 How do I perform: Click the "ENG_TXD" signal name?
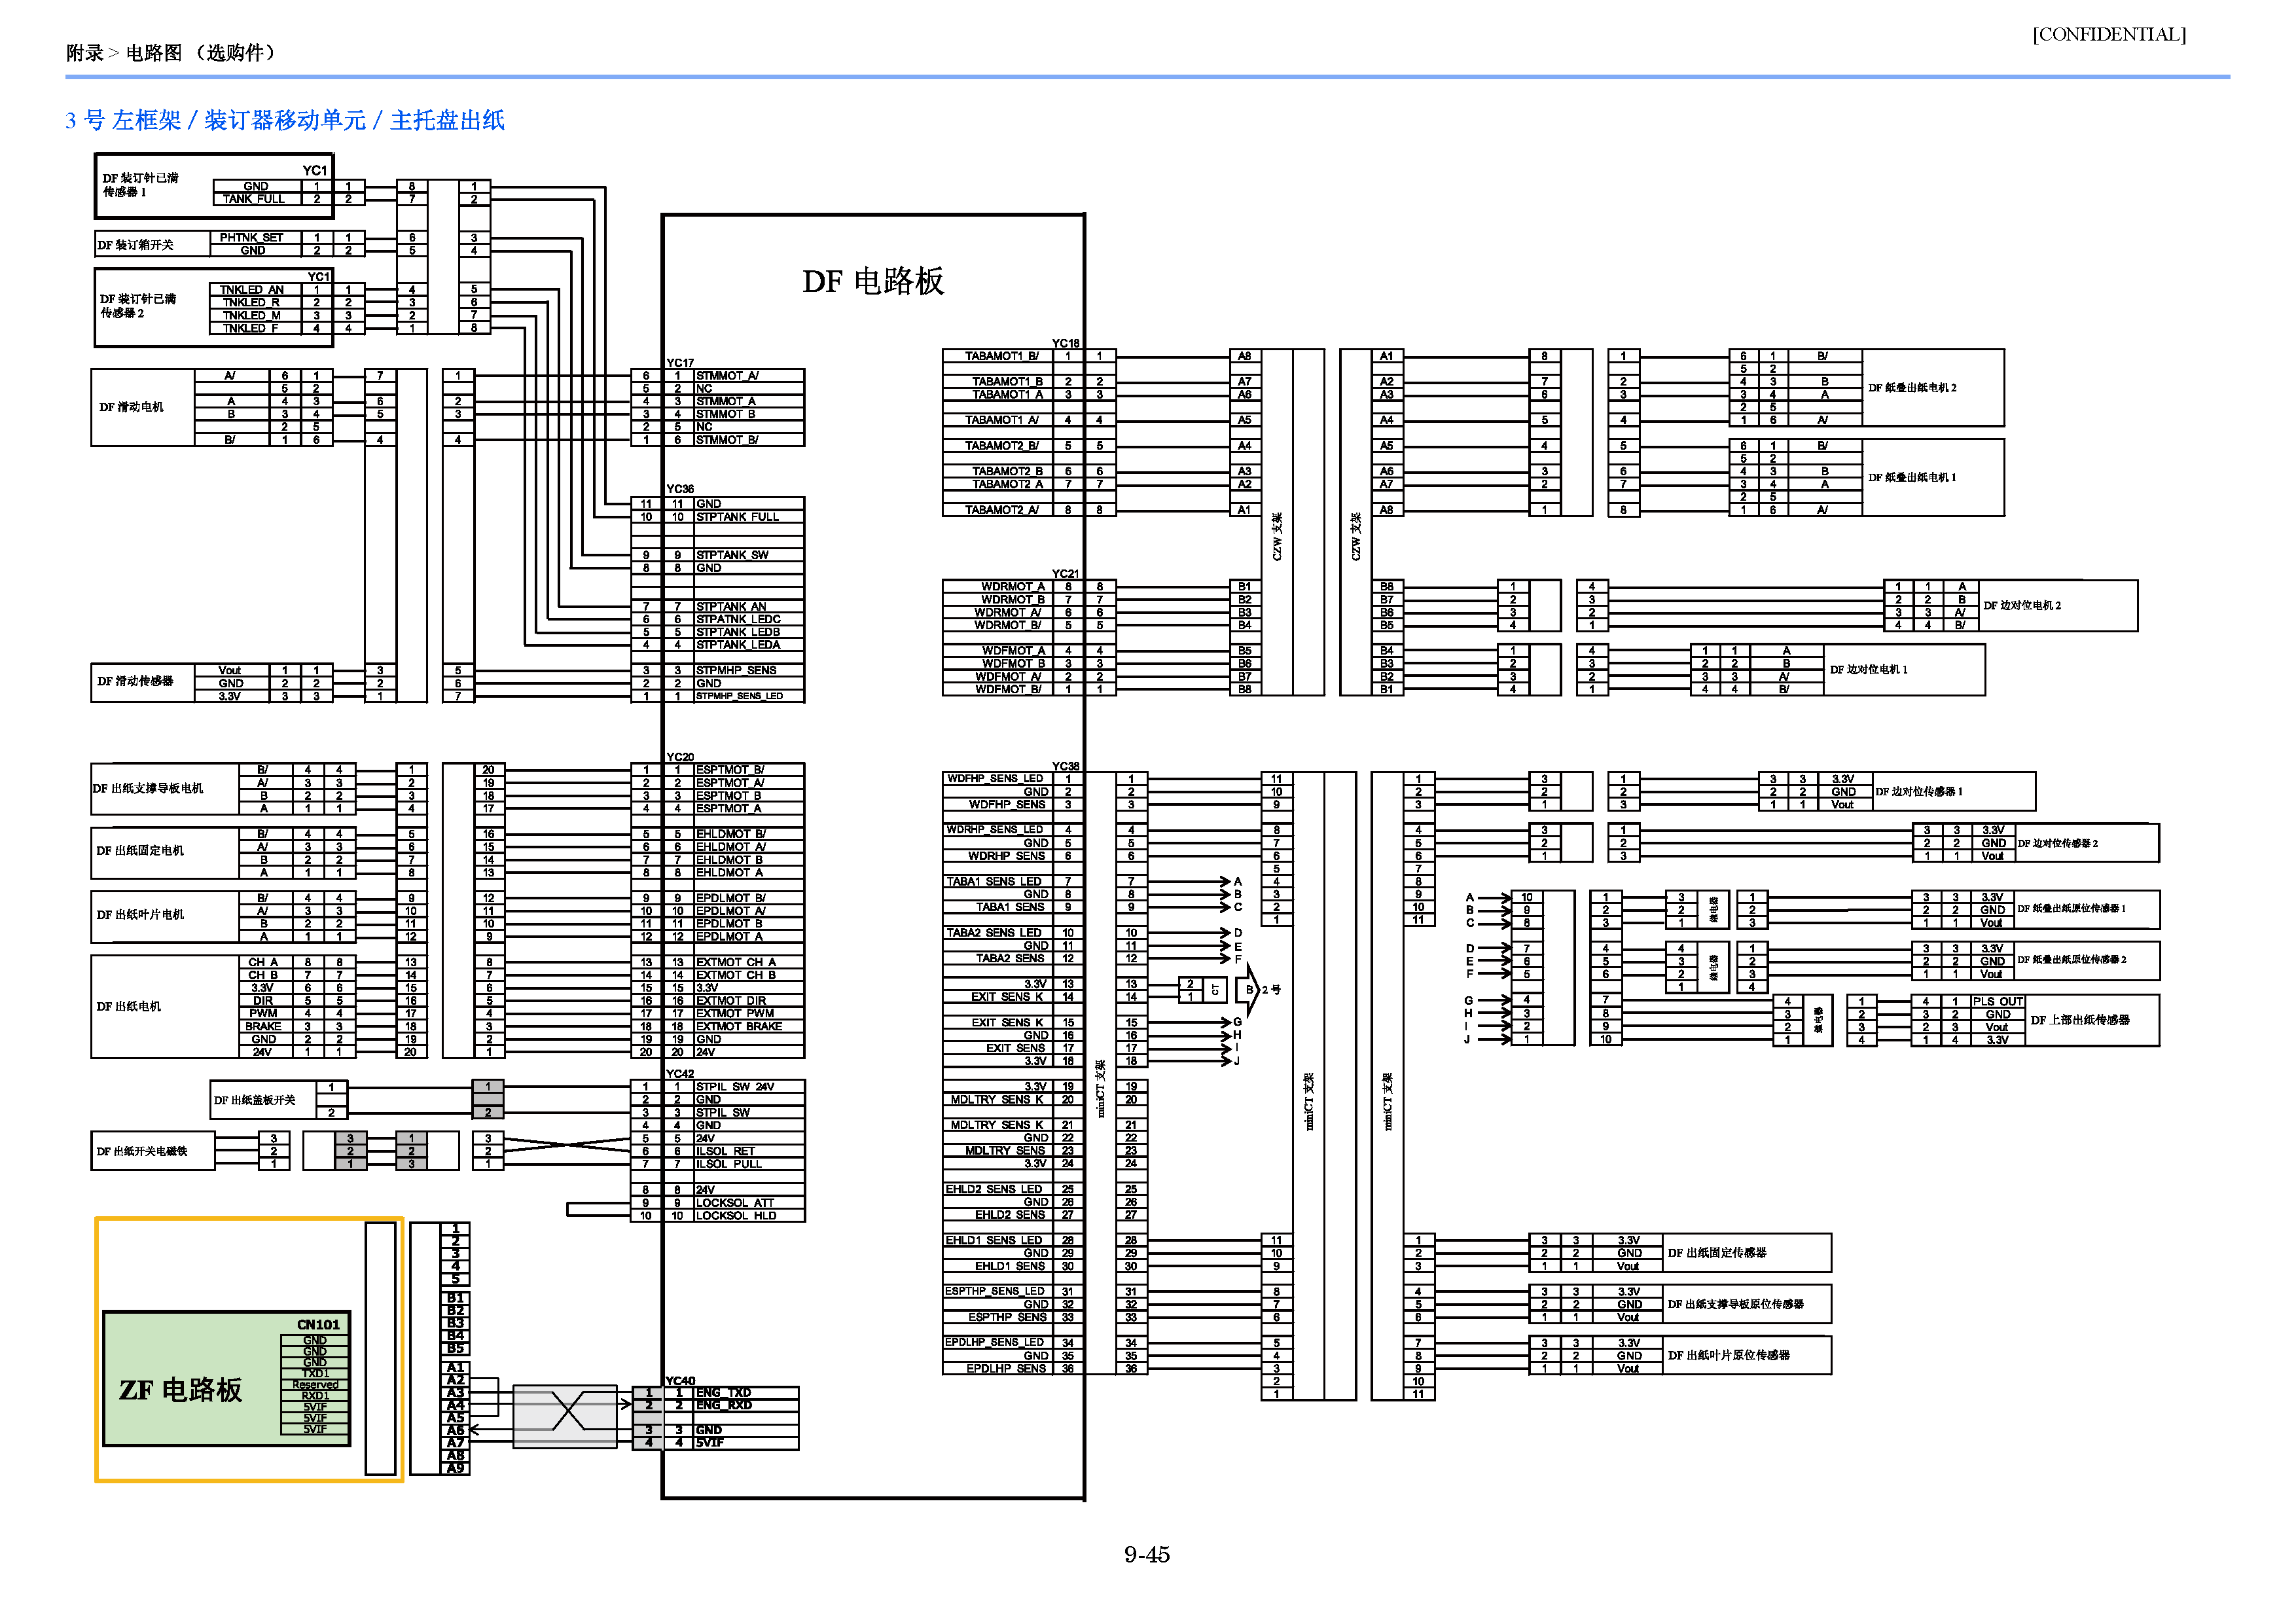pos(723,1392)
